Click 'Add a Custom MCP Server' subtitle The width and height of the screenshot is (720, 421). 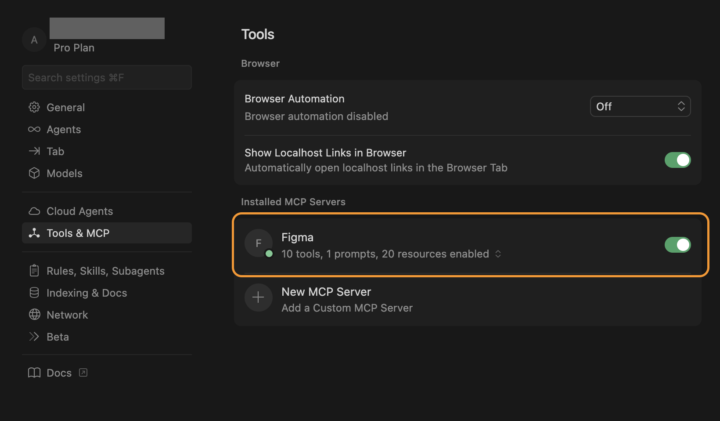347,308
